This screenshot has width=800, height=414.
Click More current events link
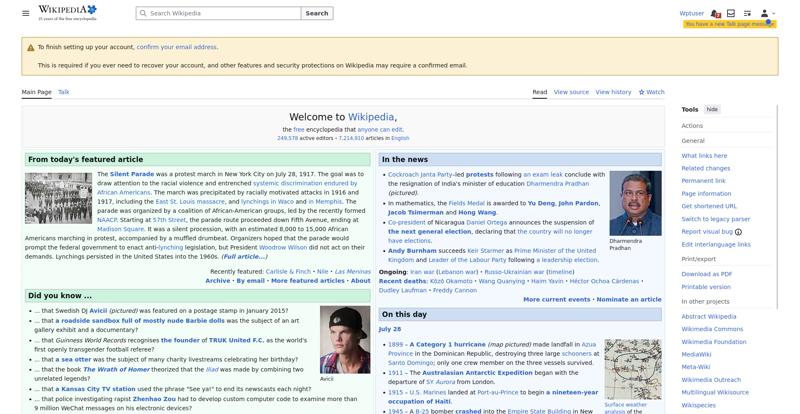tap(557, 300)
